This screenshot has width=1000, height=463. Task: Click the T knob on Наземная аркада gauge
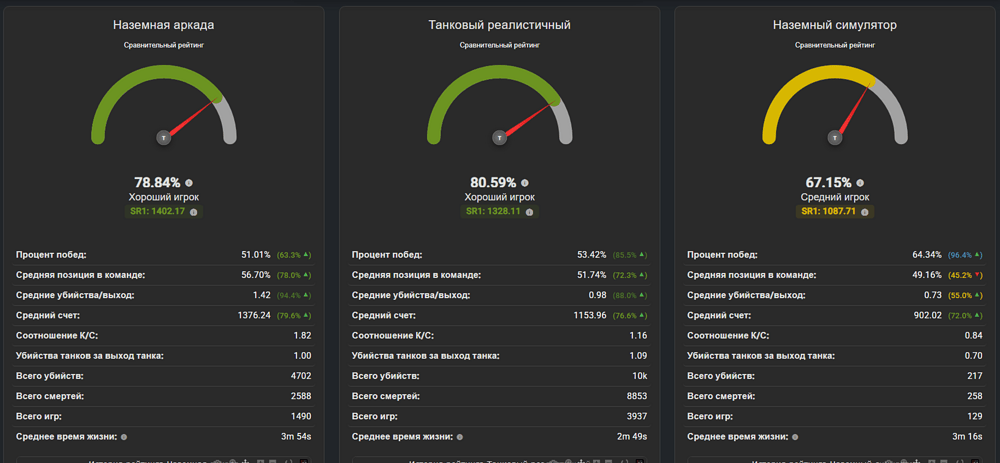tap(164, 137)
